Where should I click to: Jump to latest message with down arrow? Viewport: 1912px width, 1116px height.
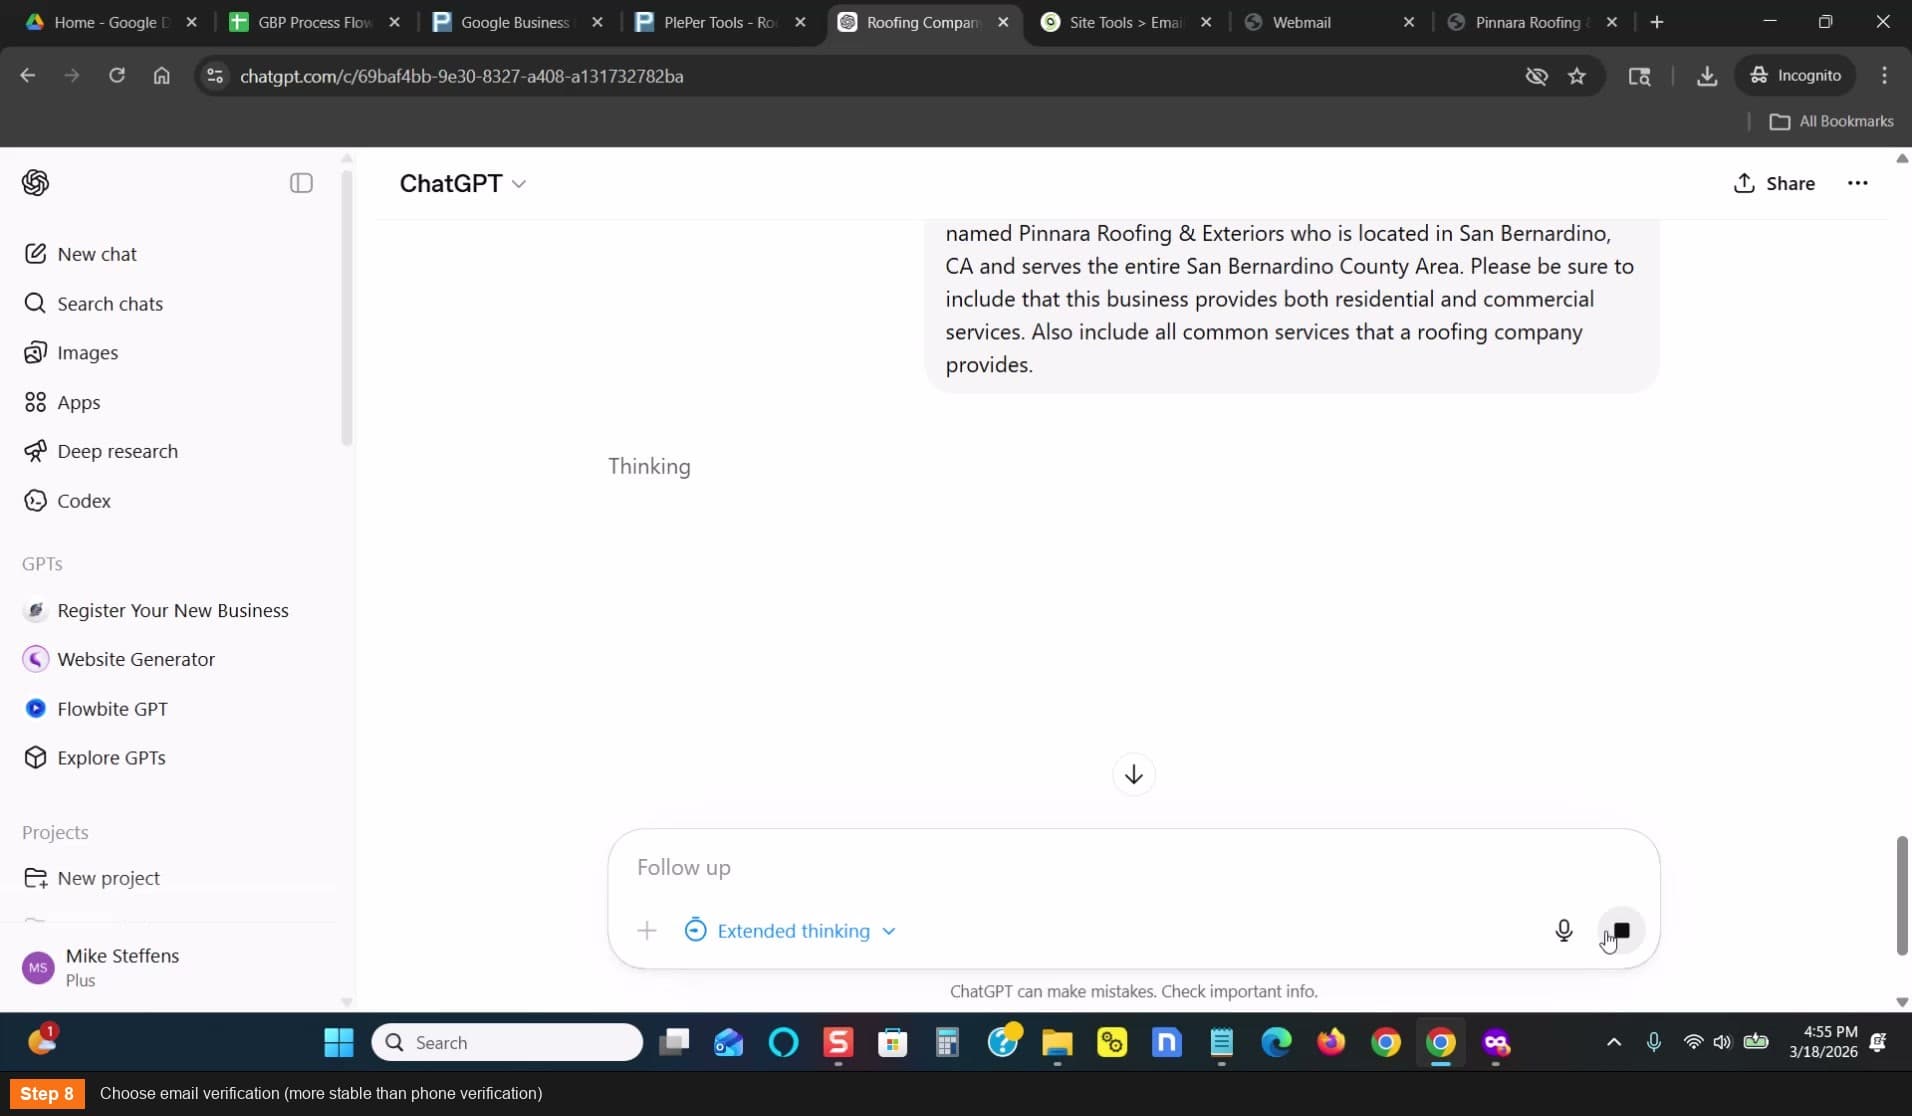1133,775
